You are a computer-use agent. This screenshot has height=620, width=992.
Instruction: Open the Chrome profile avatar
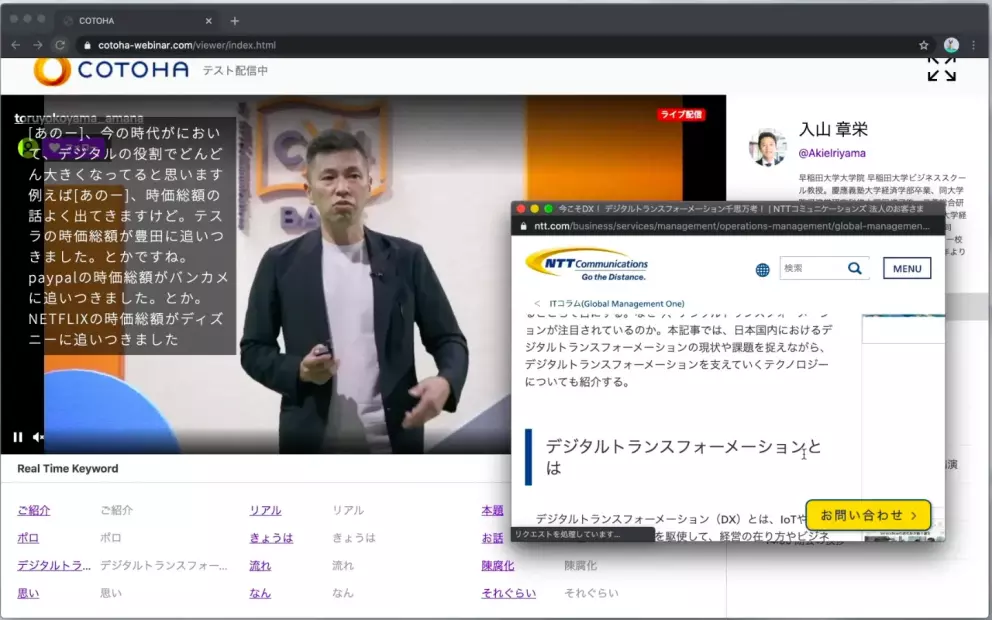(x=951, y=45)
